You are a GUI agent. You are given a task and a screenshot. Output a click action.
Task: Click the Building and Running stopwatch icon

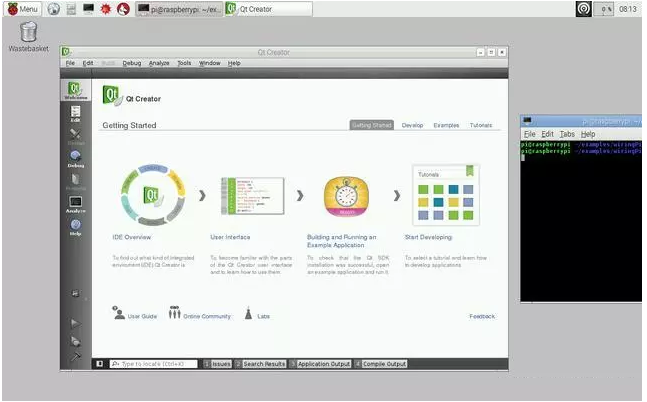pos(348,193)
